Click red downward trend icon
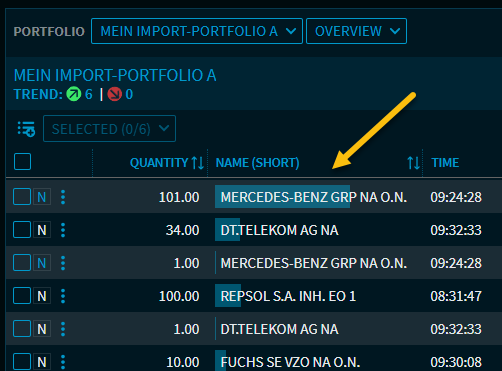The width and height of the screenshot is (502, 371). (115, 94)
